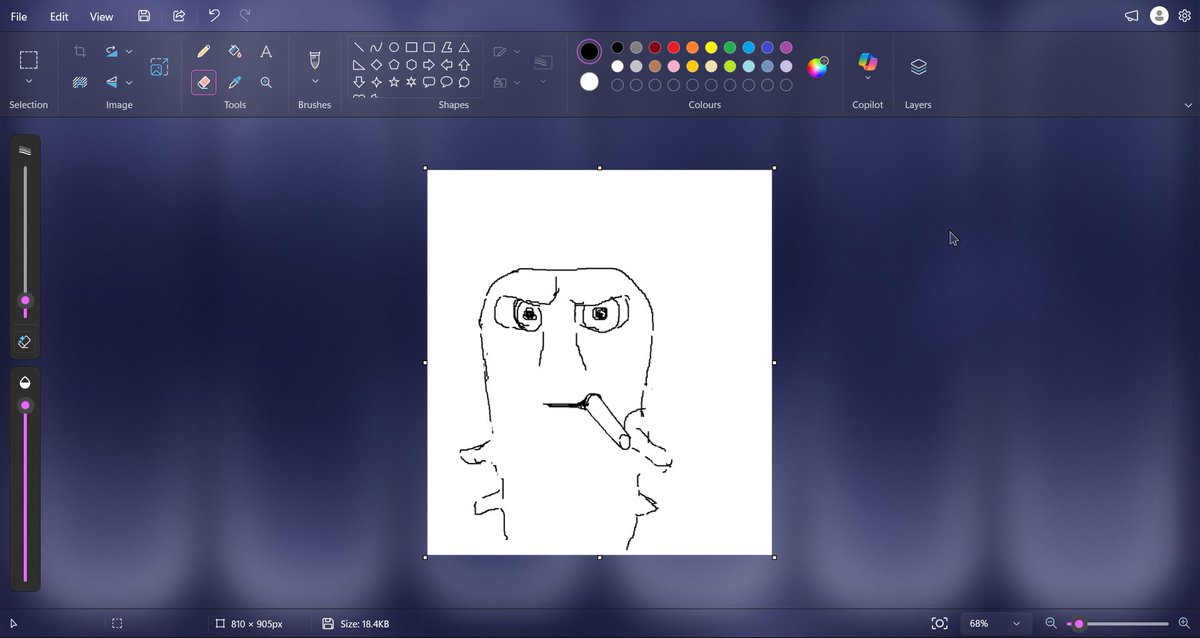Open Paint settings gear

coord(1185,16)
